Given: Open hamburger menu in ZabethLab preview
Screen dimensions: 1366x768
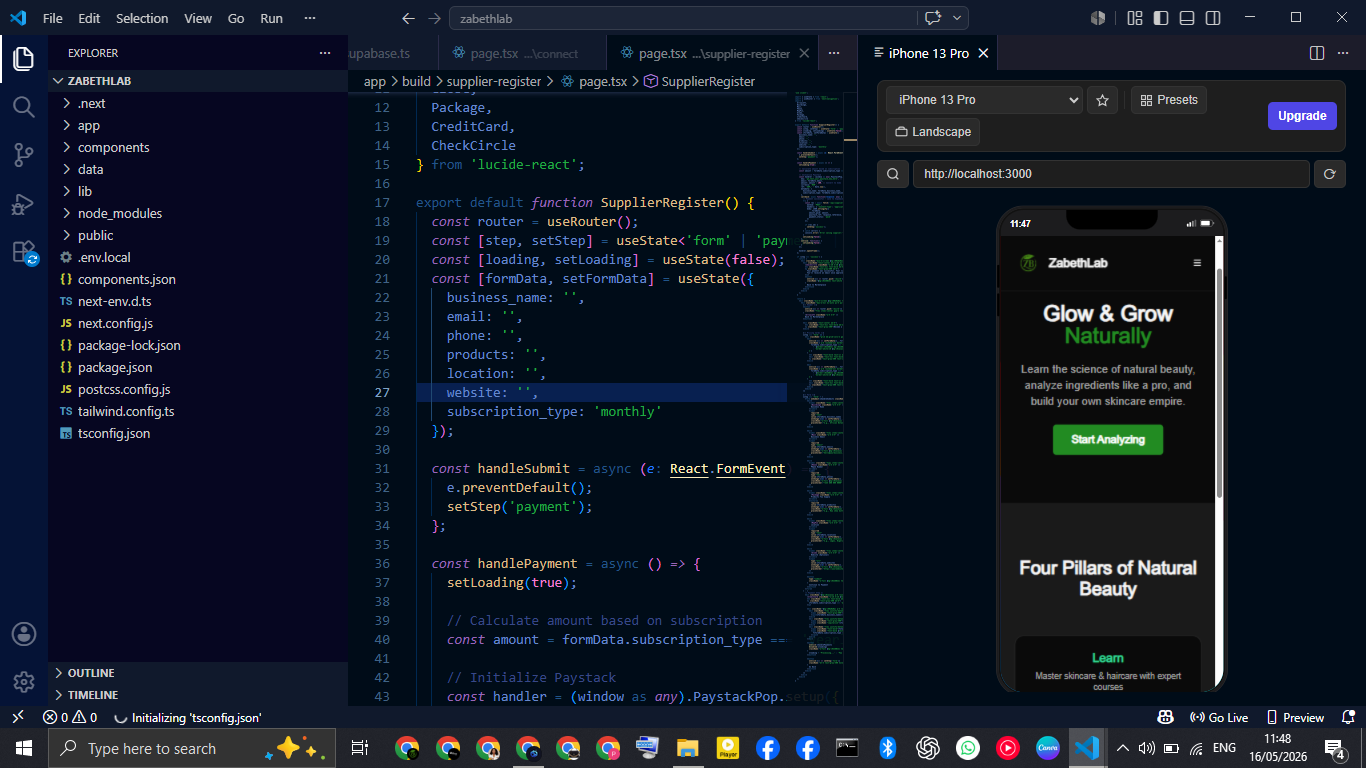Looking at the screenshot, I should 1197,263.
